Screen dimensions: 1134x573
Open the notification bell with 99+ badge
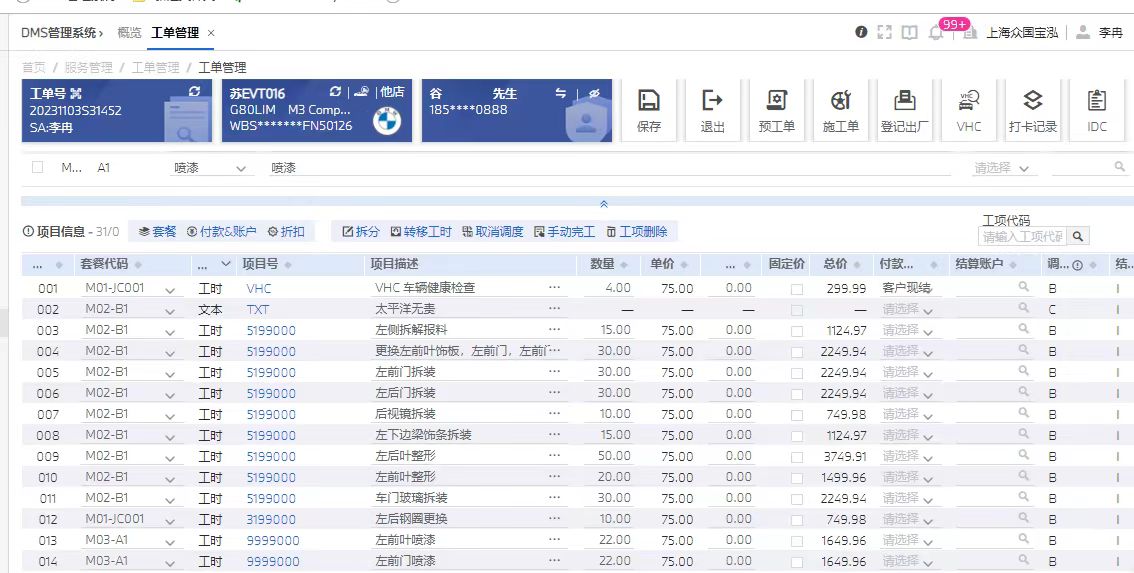pyautogui.click(x=936, y=33)
